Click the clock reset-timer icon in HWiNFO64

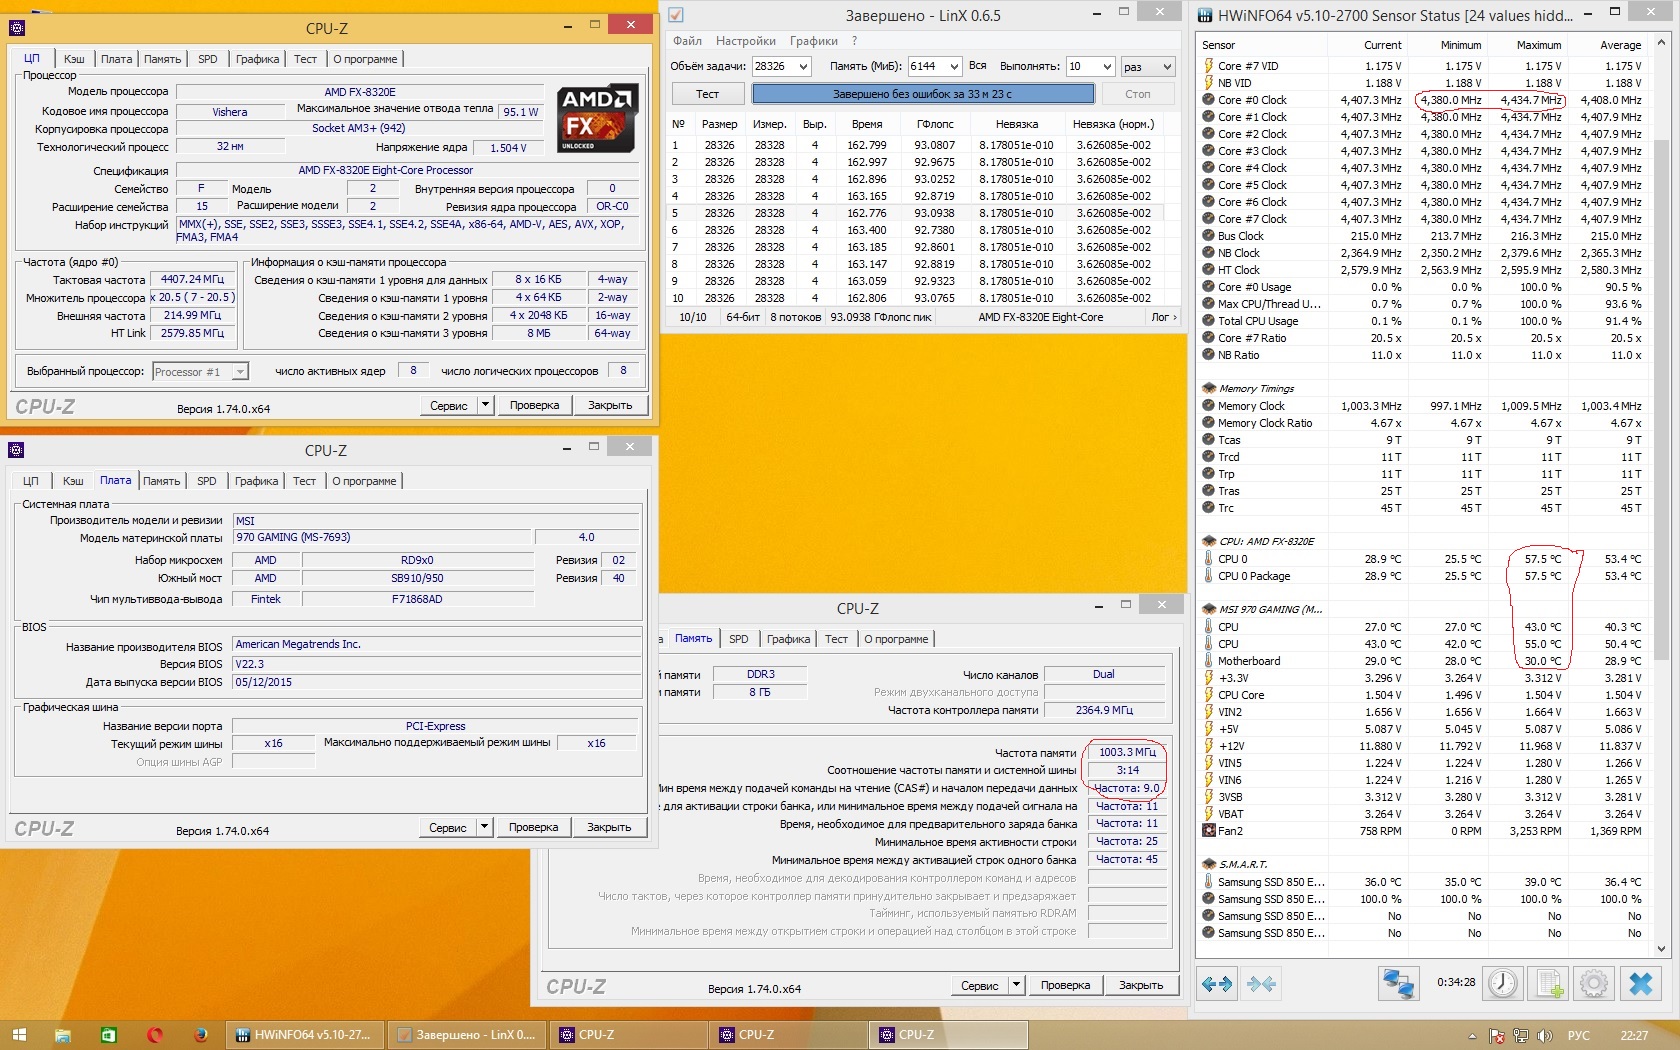1502,984
